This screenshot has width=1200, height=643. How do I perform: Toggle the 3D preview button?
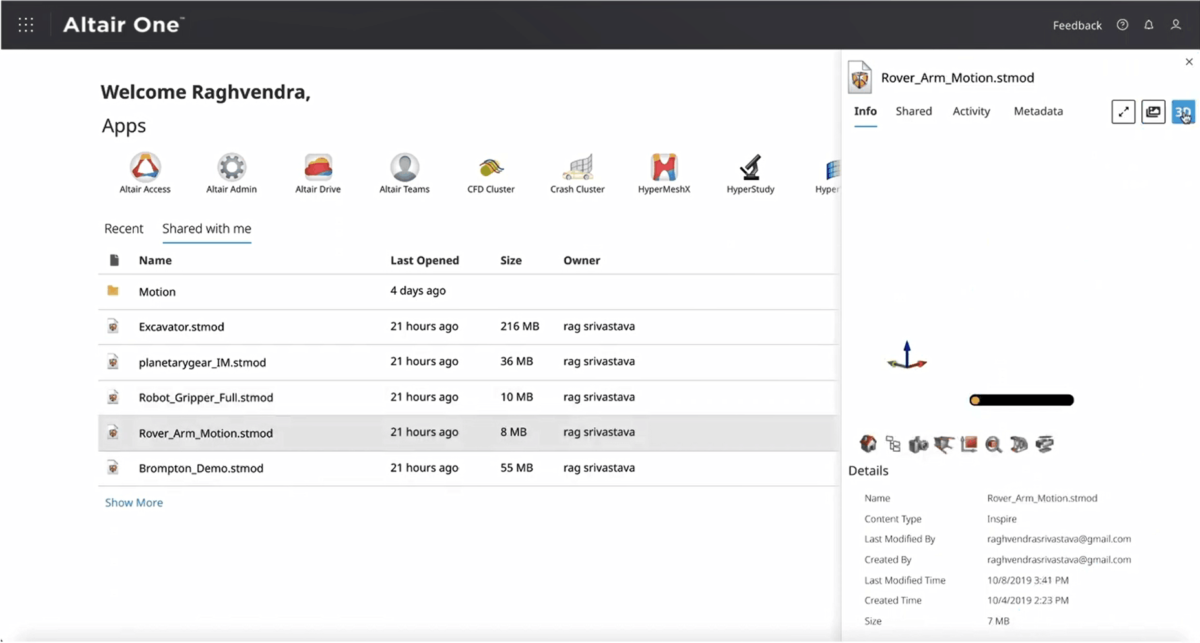point(1183,112)
